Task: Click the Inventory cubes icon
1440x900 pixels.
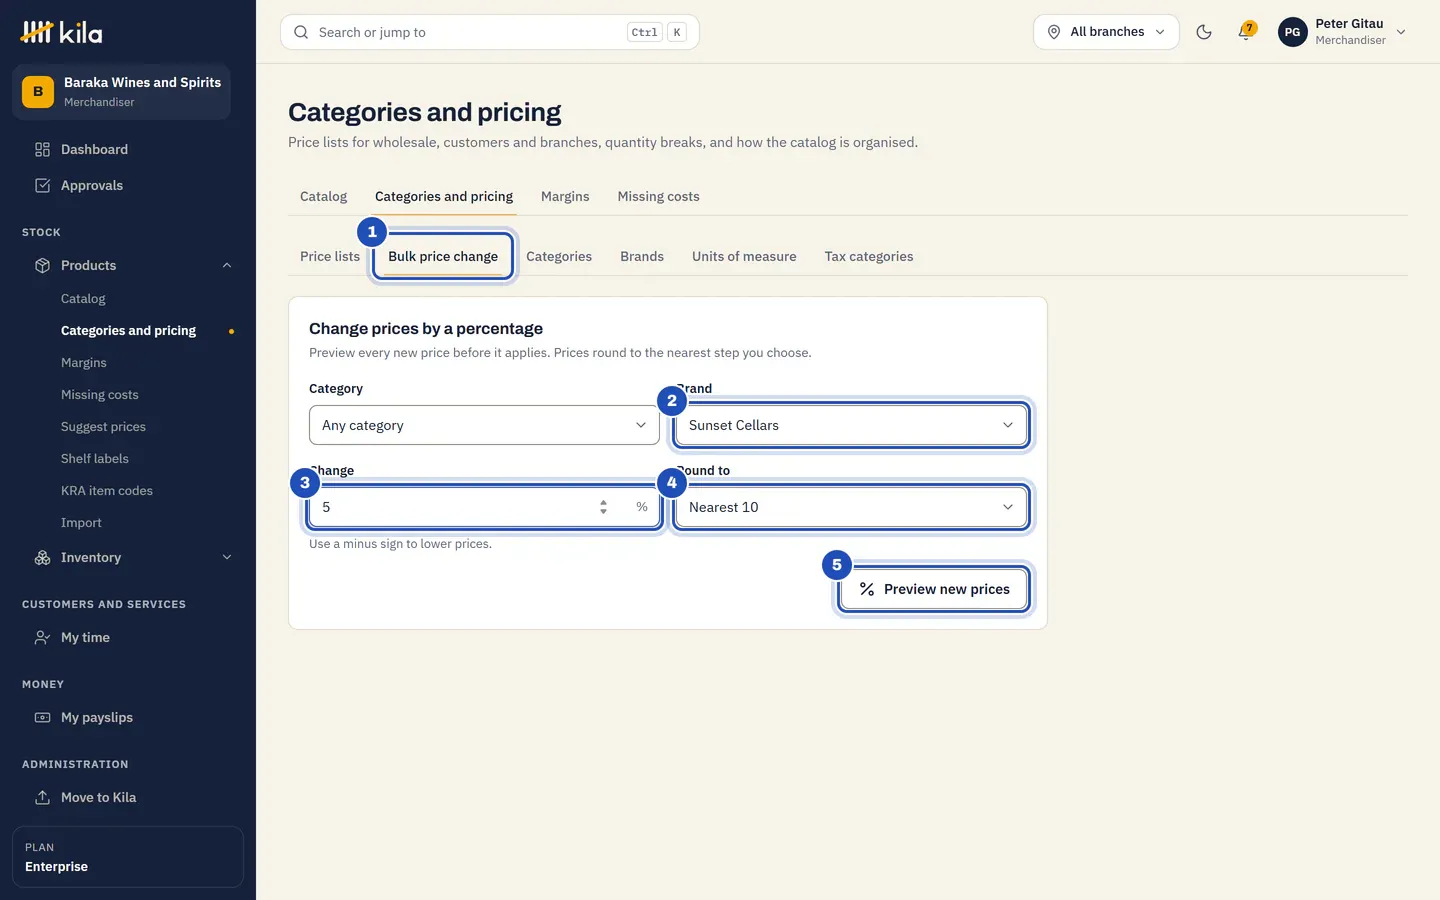Action: (x=42, y=557)
